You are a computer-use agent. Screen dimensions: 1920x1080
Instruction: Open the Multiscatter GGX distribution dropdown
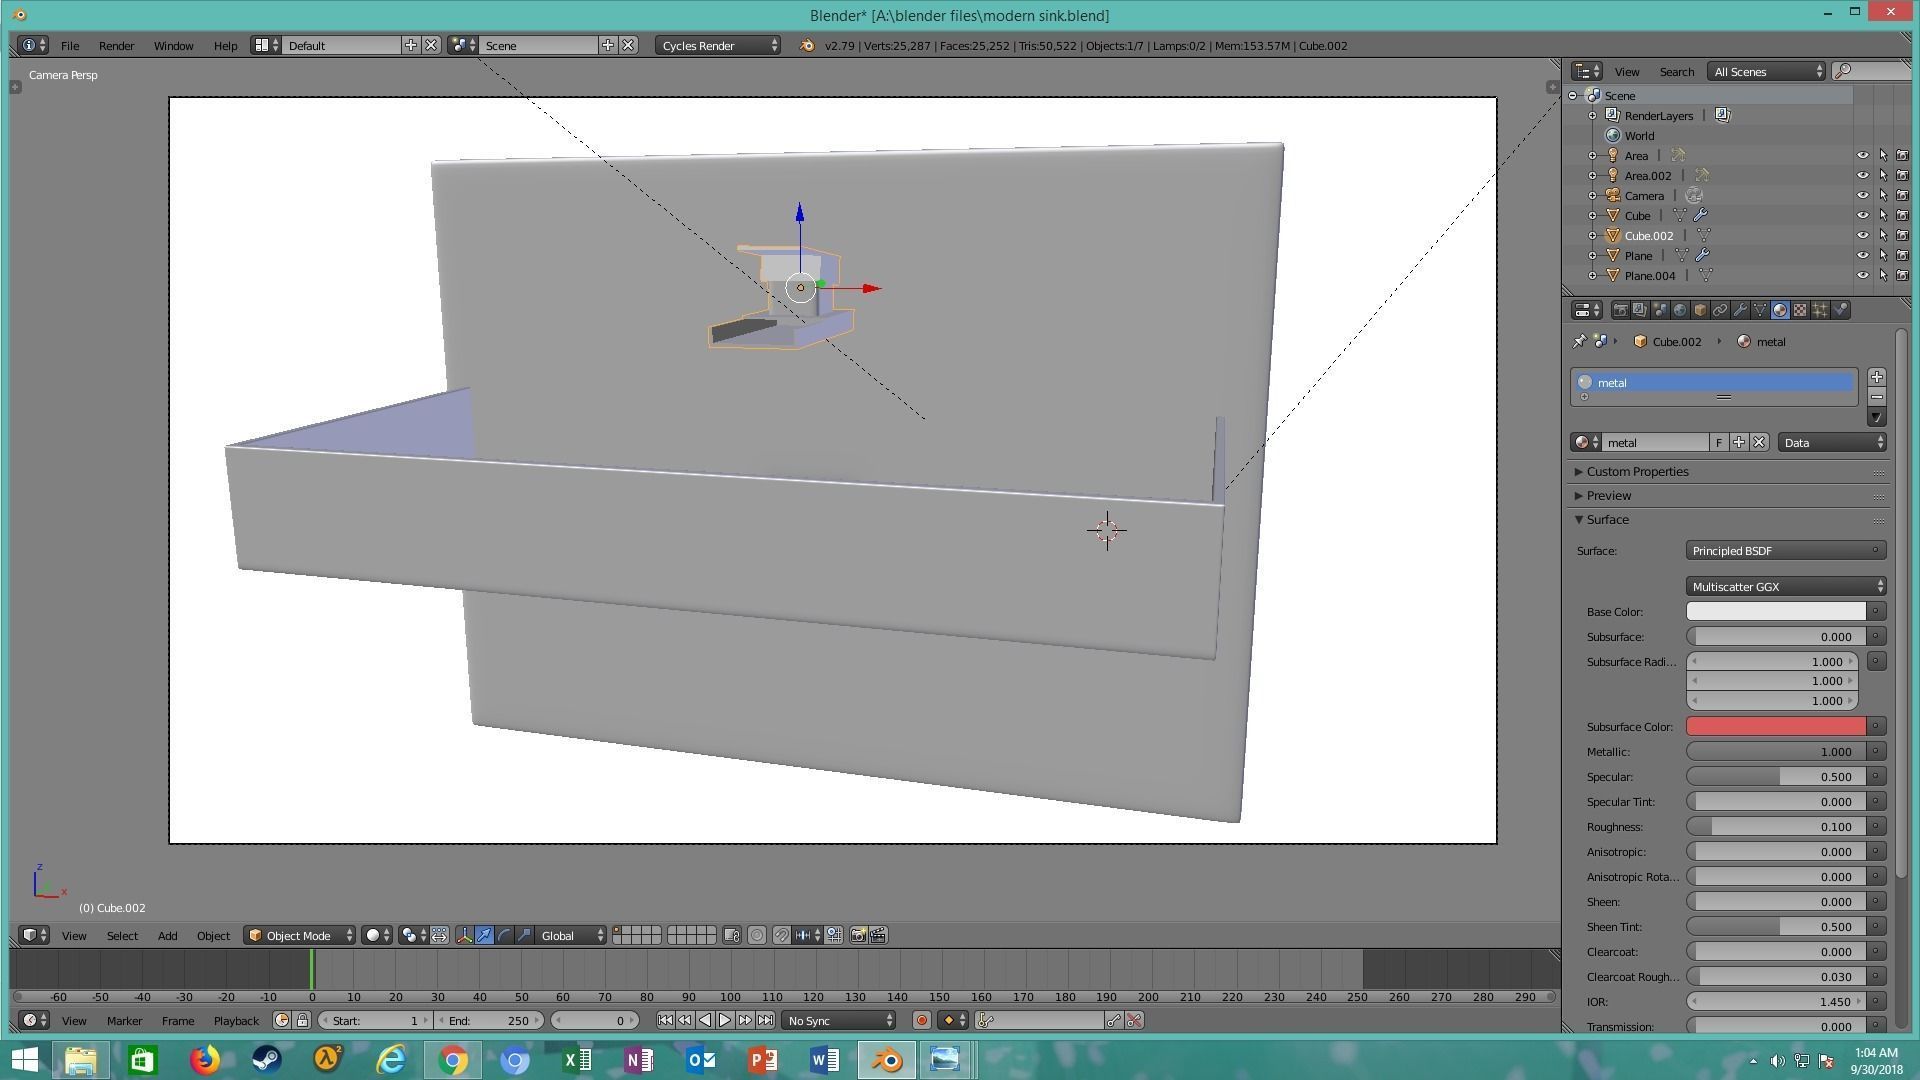[x=1785, y=587]
